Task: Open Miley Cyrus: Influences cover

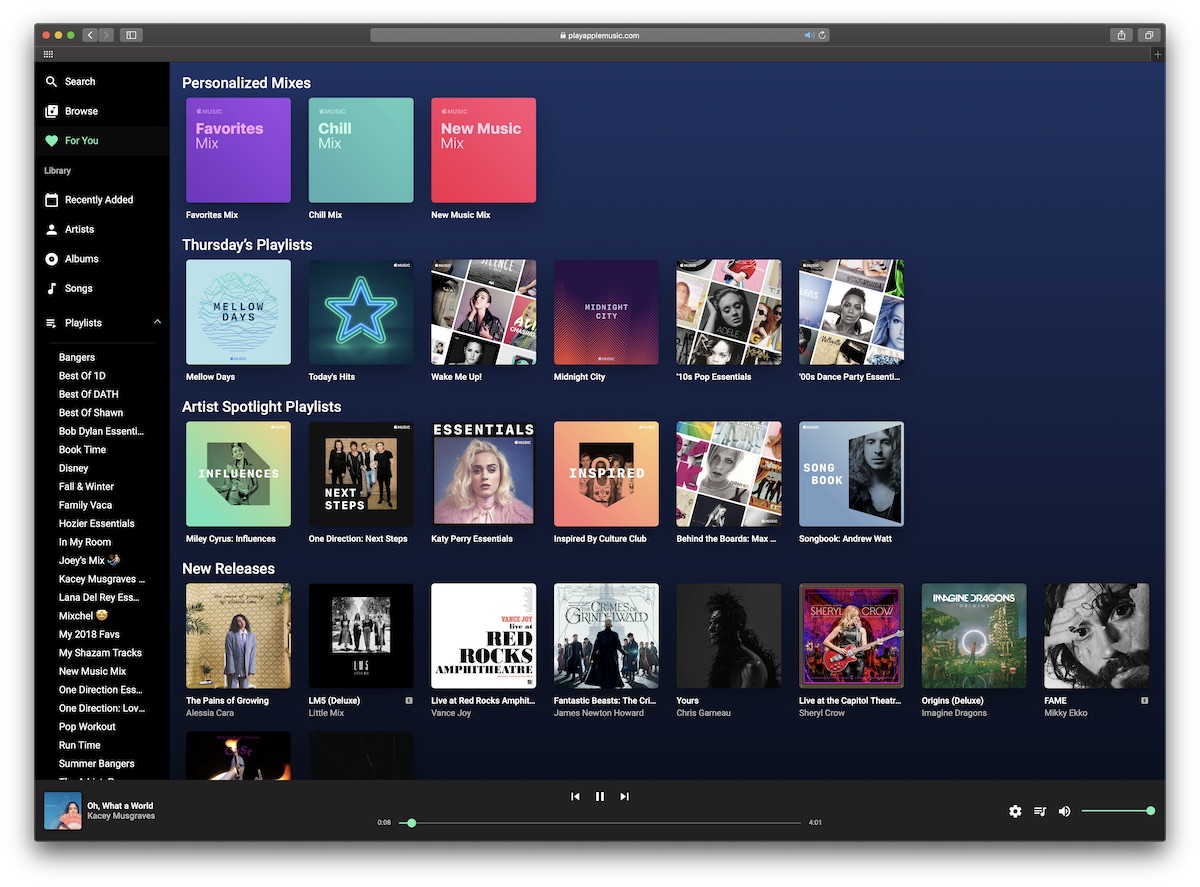Action: (238, 474)
